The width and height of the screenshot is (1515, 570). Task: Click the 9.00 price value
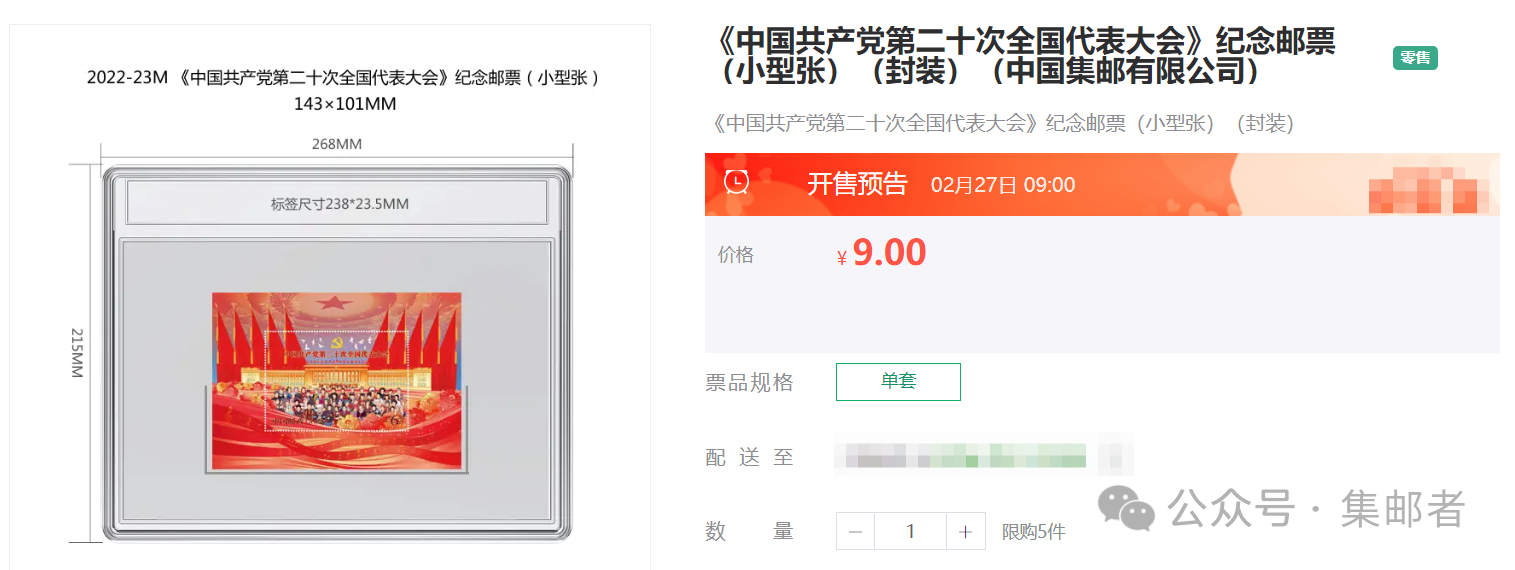(x=890, y=253)
